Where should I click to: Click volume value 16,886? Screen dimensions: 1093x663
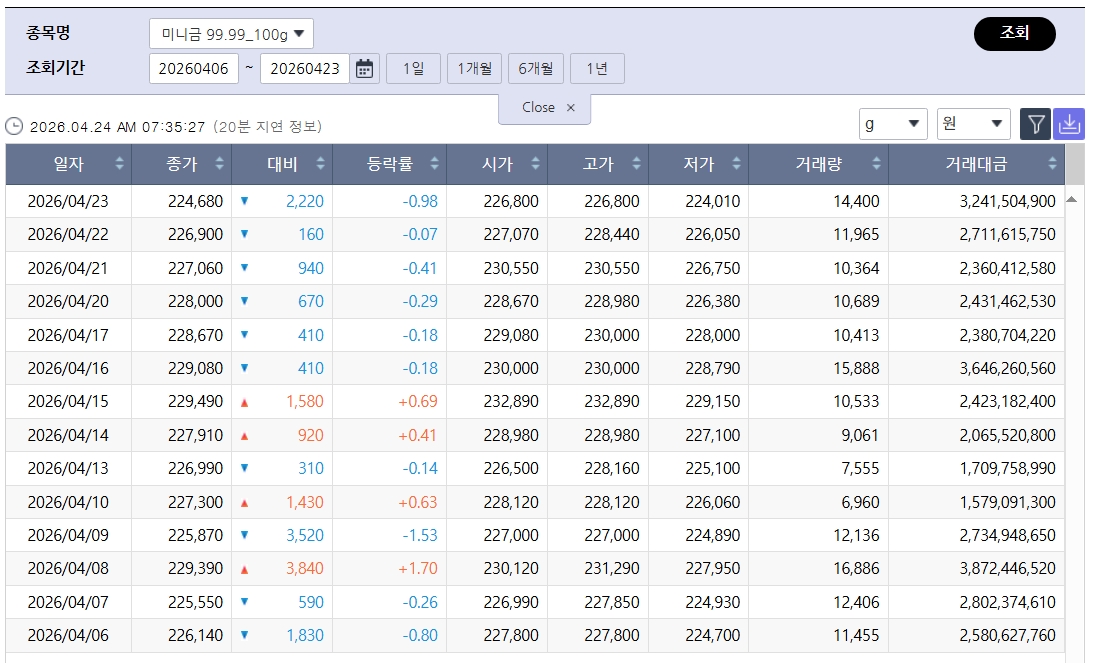pos(856,569)
